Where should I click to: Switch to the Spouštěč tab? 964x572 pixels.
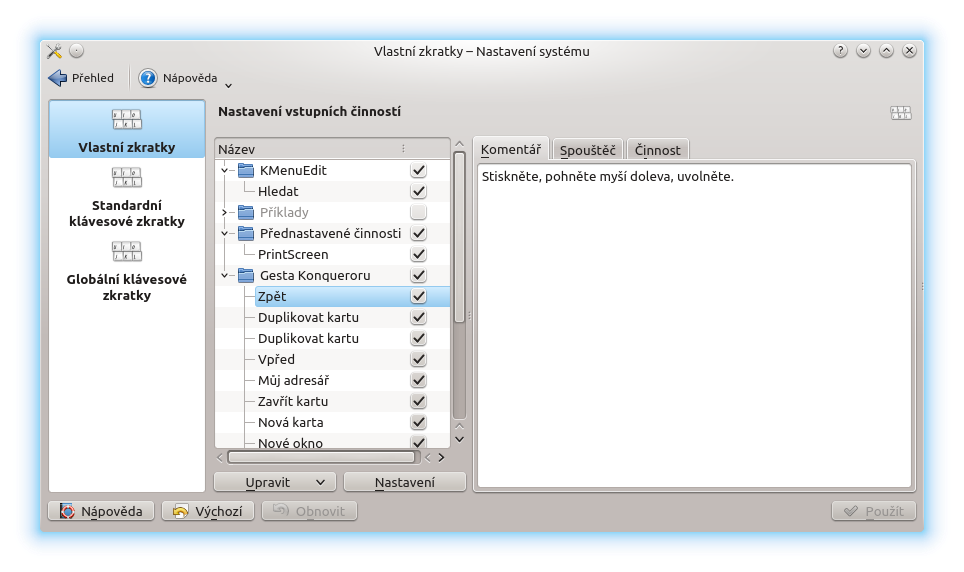pos(588,150)
